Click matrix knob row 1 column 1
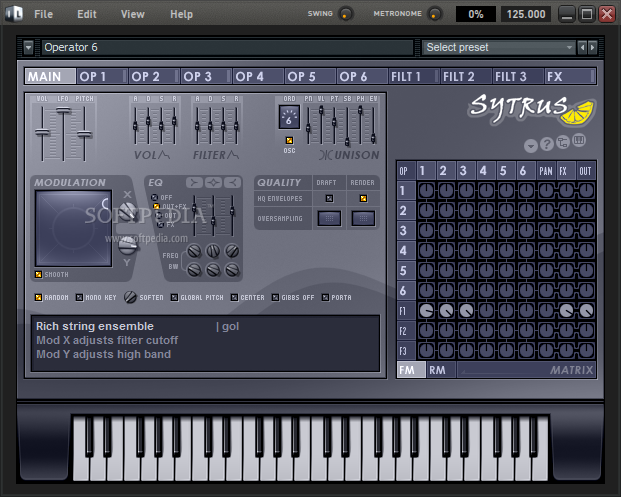This screenshot has width=621, height=497. tap(426, 190)
